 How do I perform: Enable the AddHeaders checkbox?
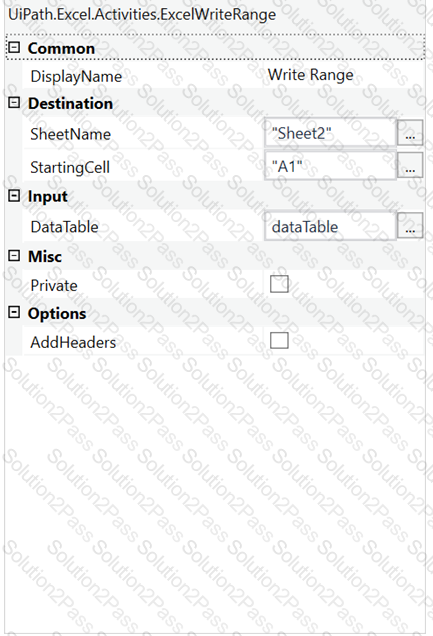[x=279, y=340]
